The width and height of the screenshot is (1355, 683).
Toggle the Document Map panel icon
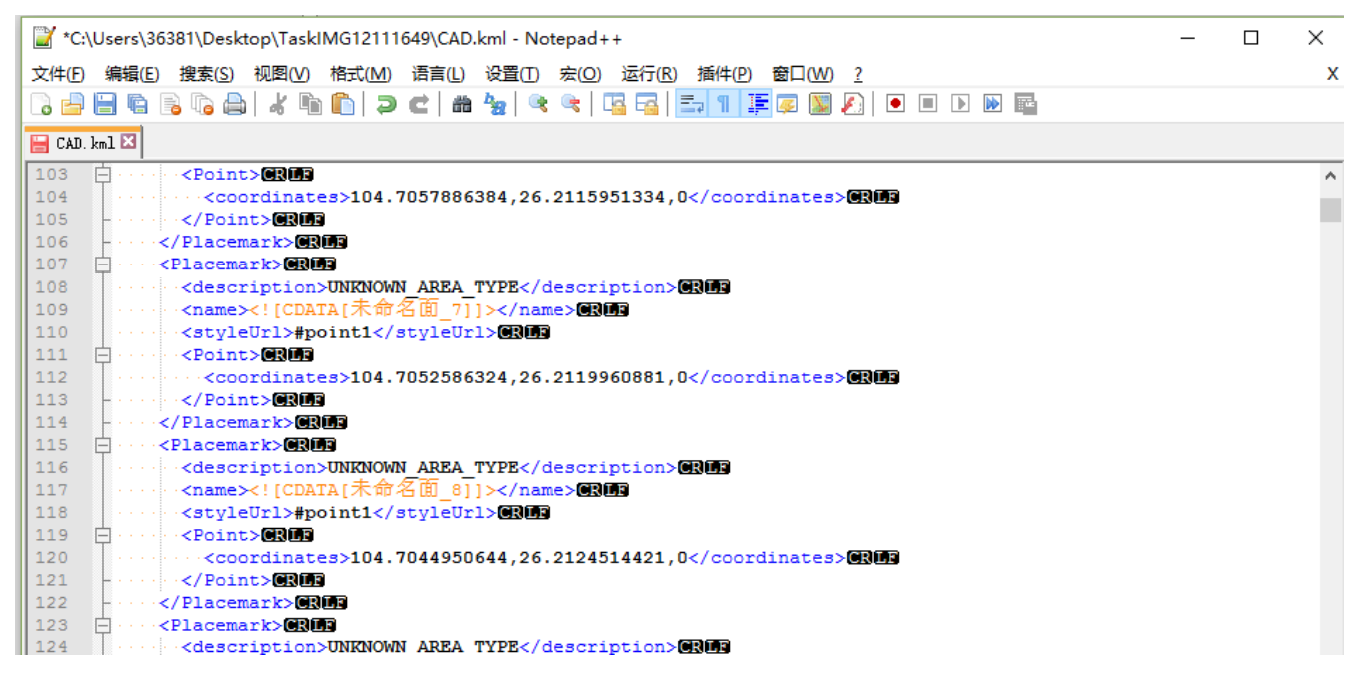(820, 104)
